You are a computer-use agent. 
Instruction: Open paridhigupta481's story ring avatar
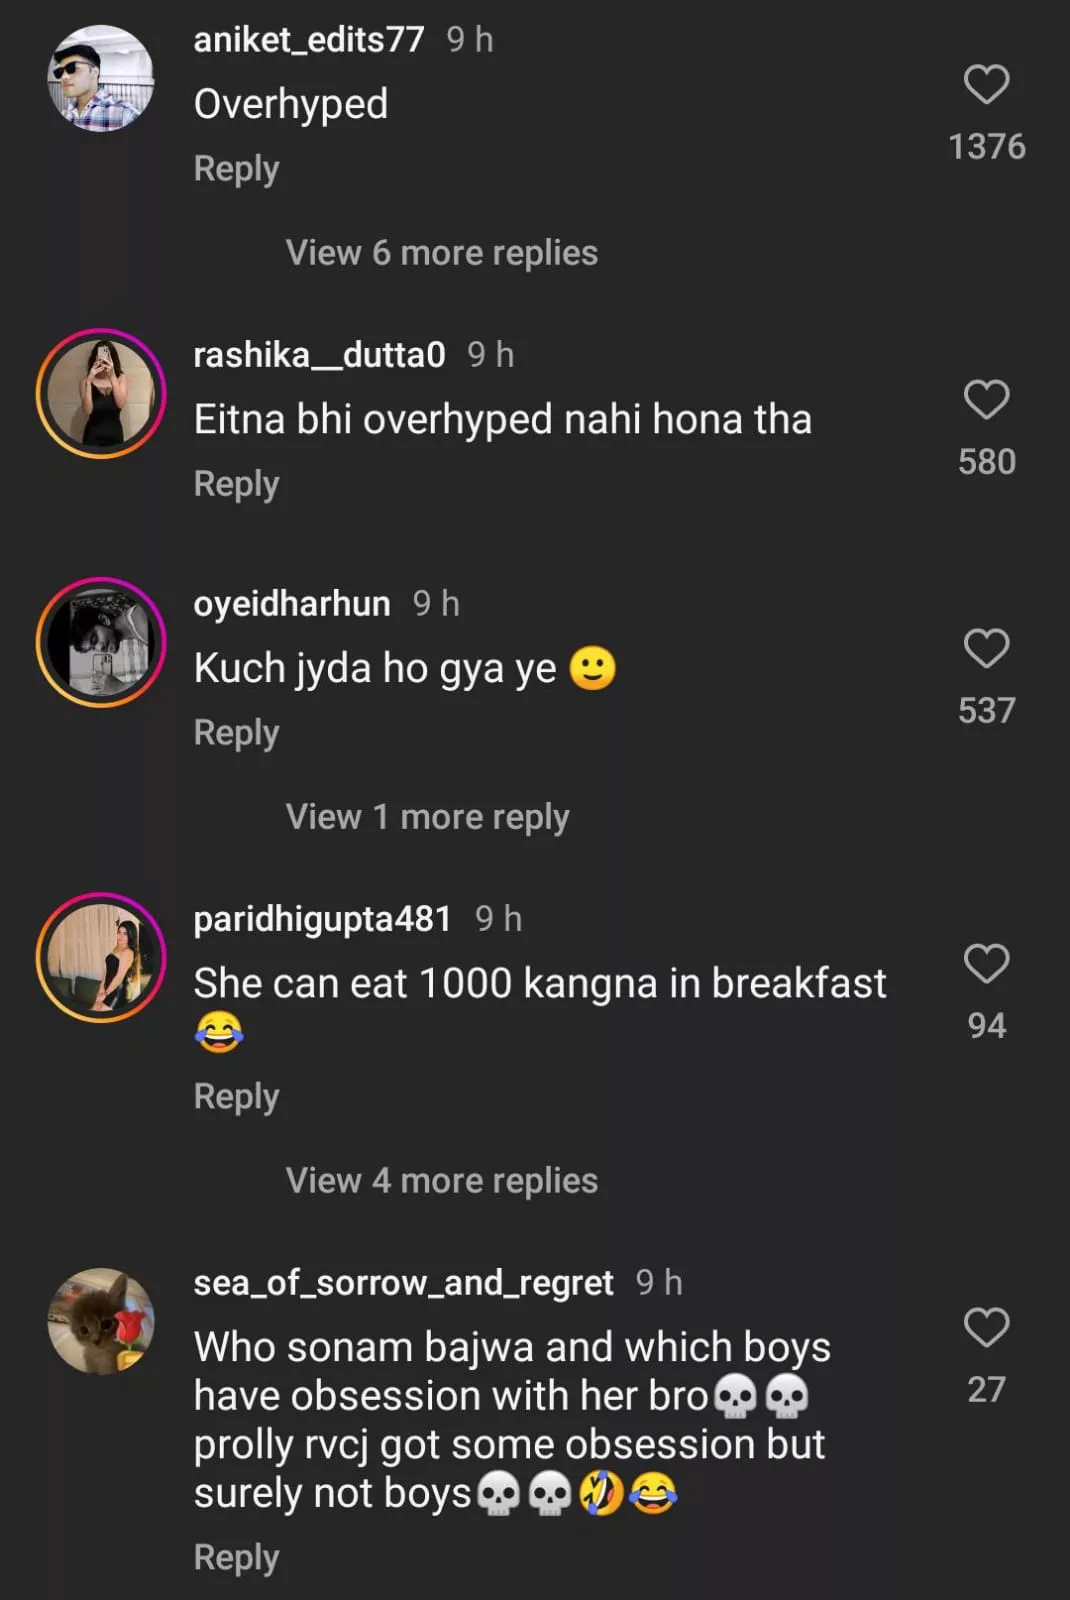tap(101, 958)
